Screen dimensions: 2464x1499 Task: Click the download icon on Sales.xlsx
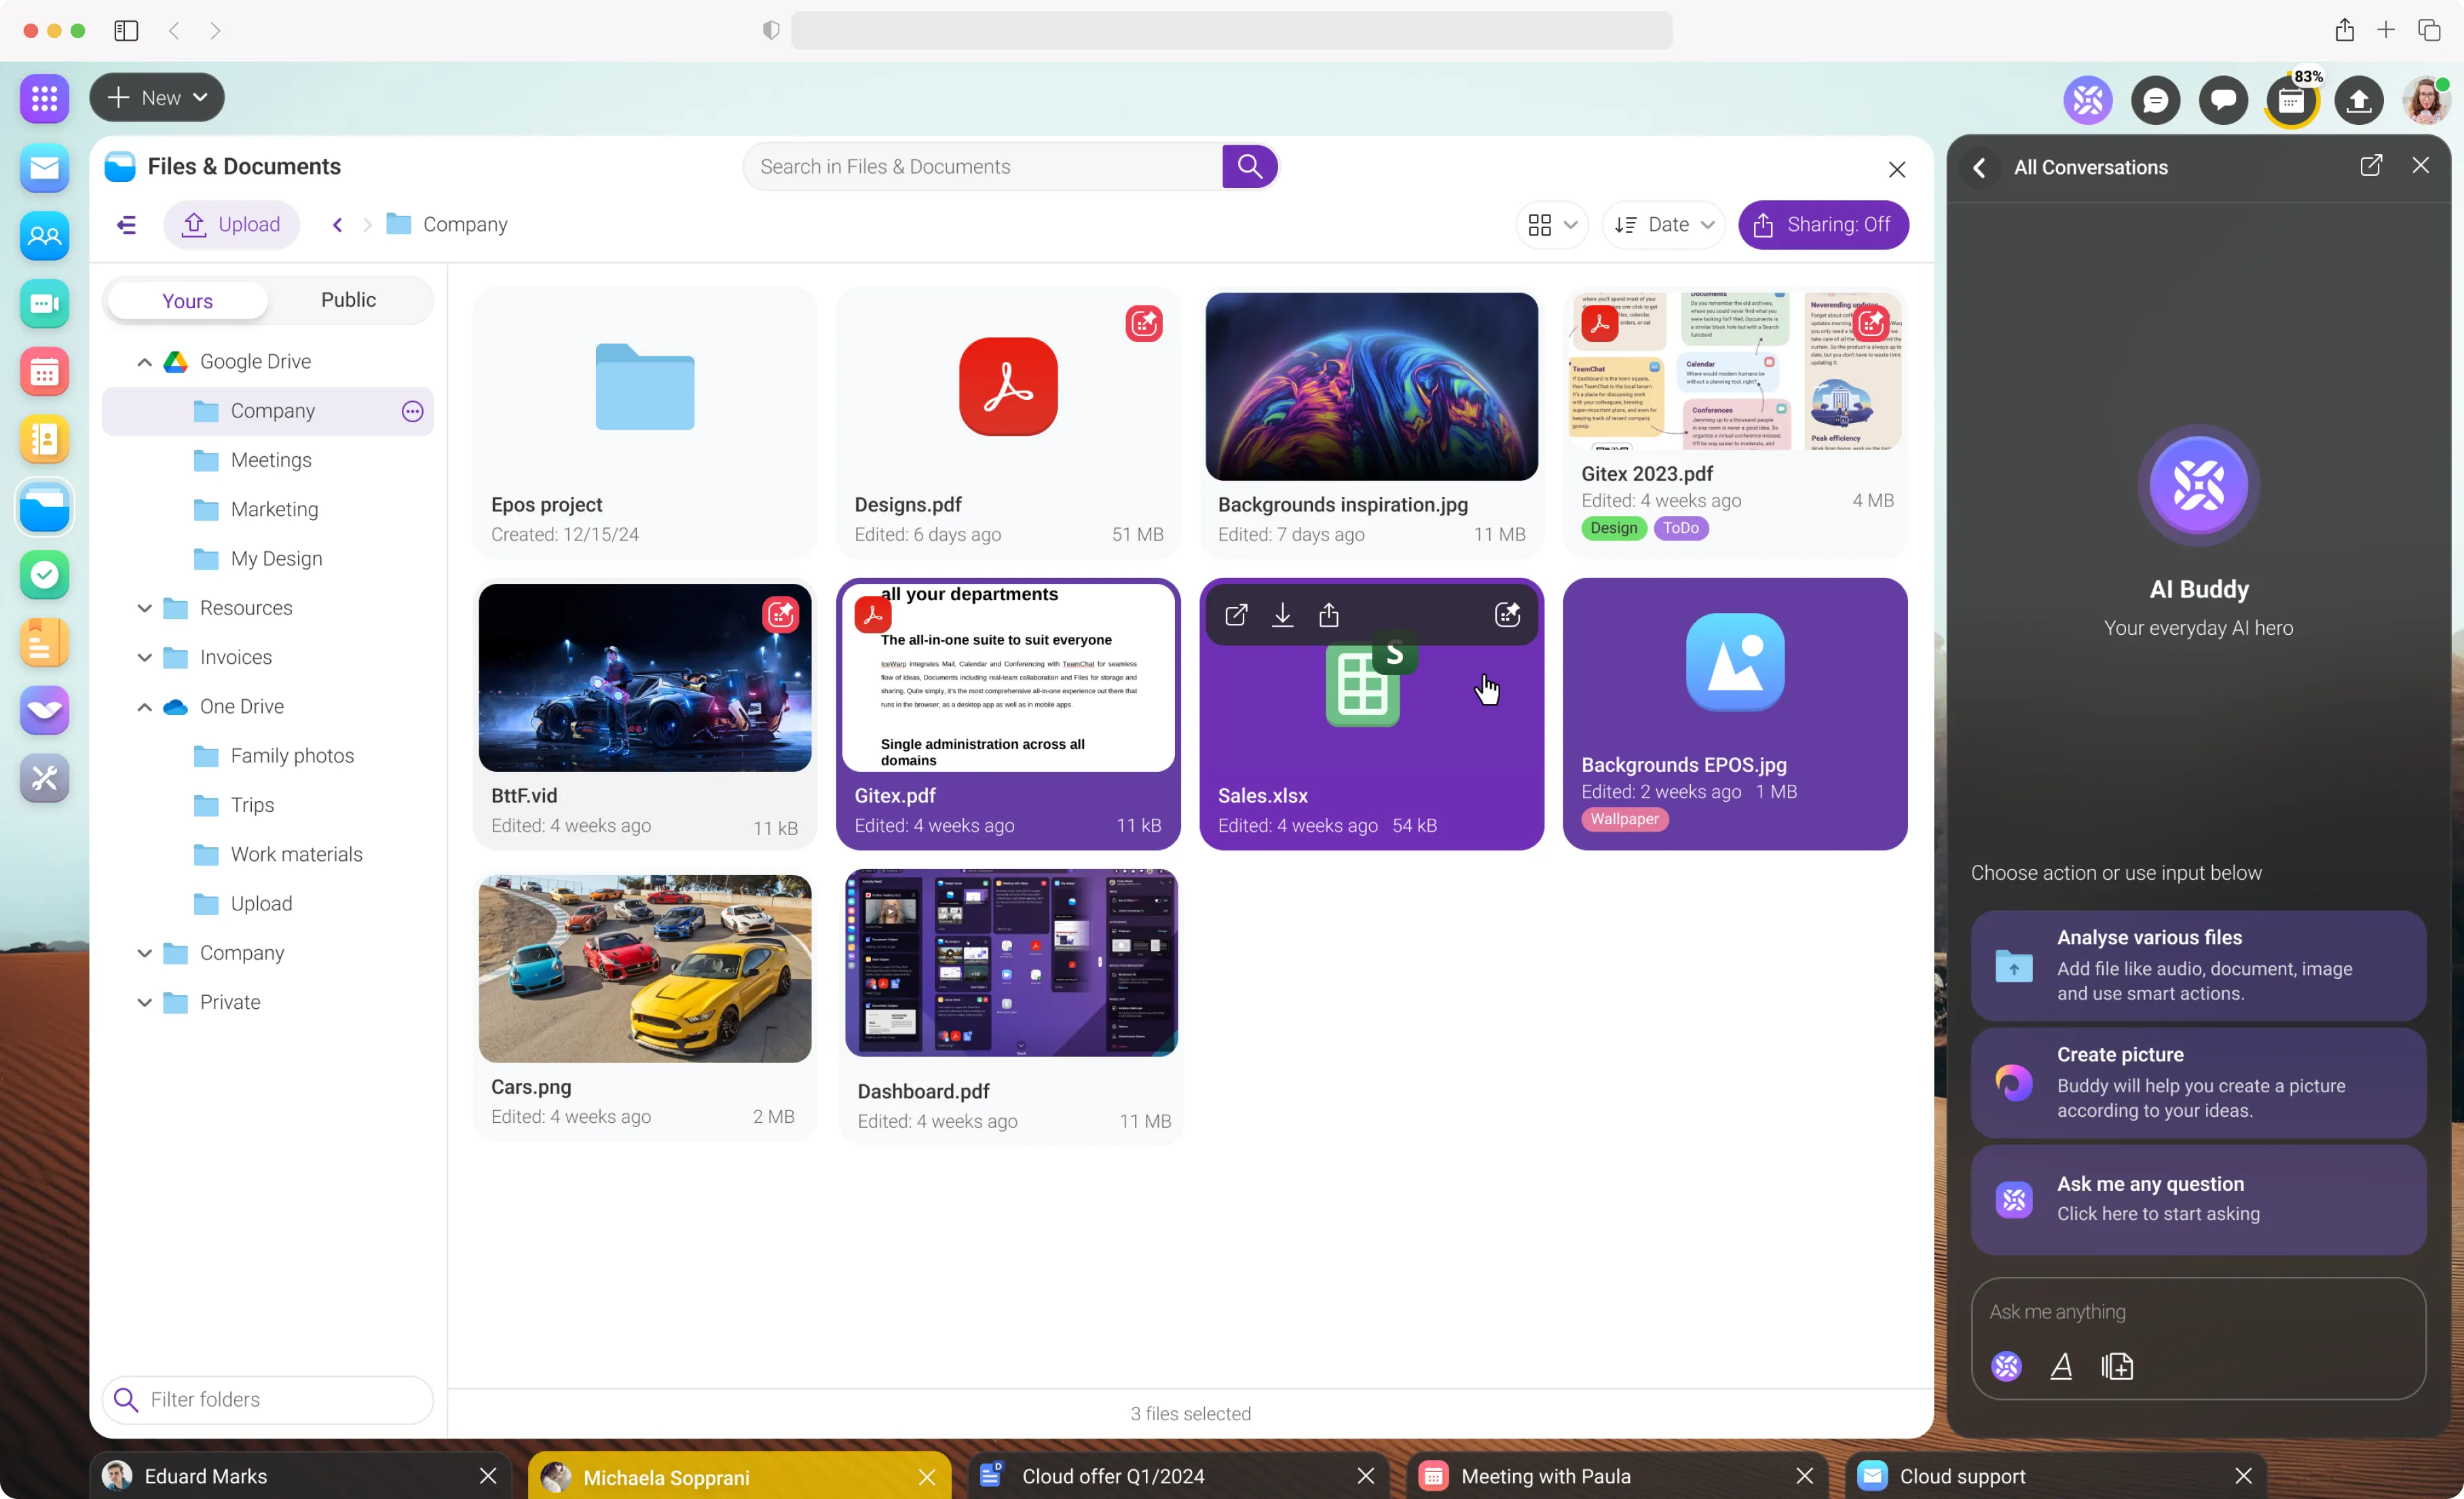coord(1282,615)
